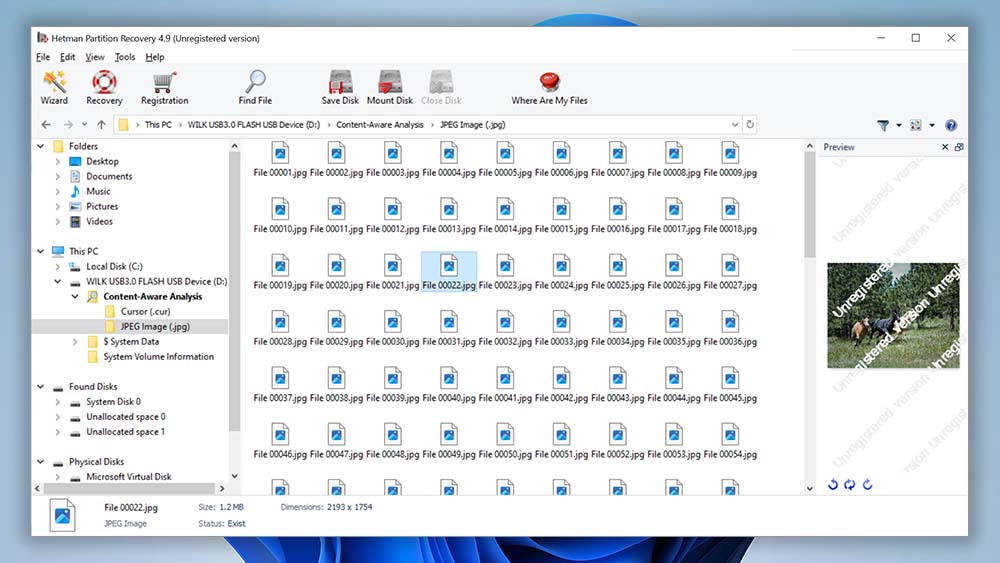Collapse the Found Disks section
The width and height of the screenshot is (1000, 563).
pos(41,387)
